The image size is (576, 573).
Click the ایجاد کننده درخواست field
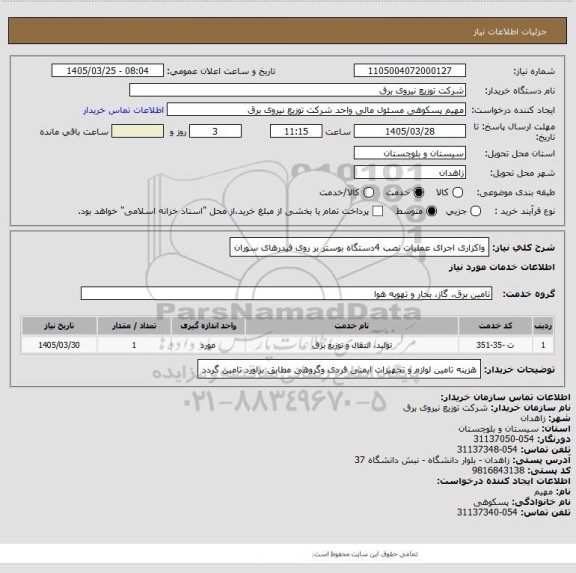(316, 110)
